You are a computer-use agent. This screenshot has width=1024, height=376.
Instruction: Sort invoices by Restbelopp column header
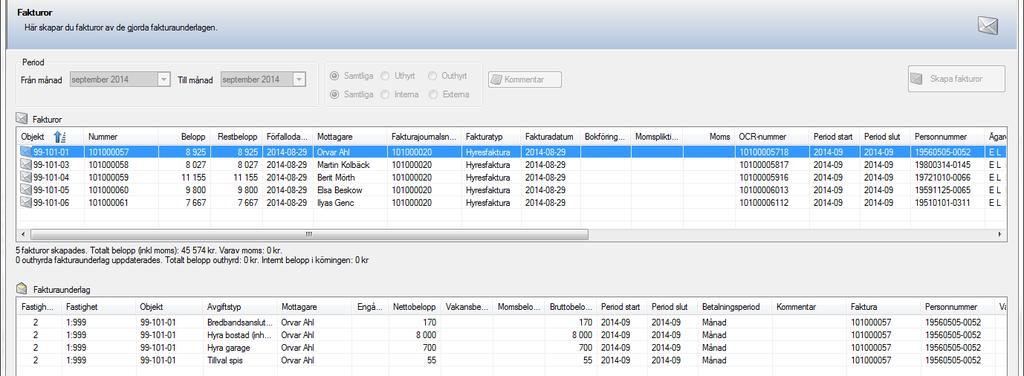pos(236,137)
